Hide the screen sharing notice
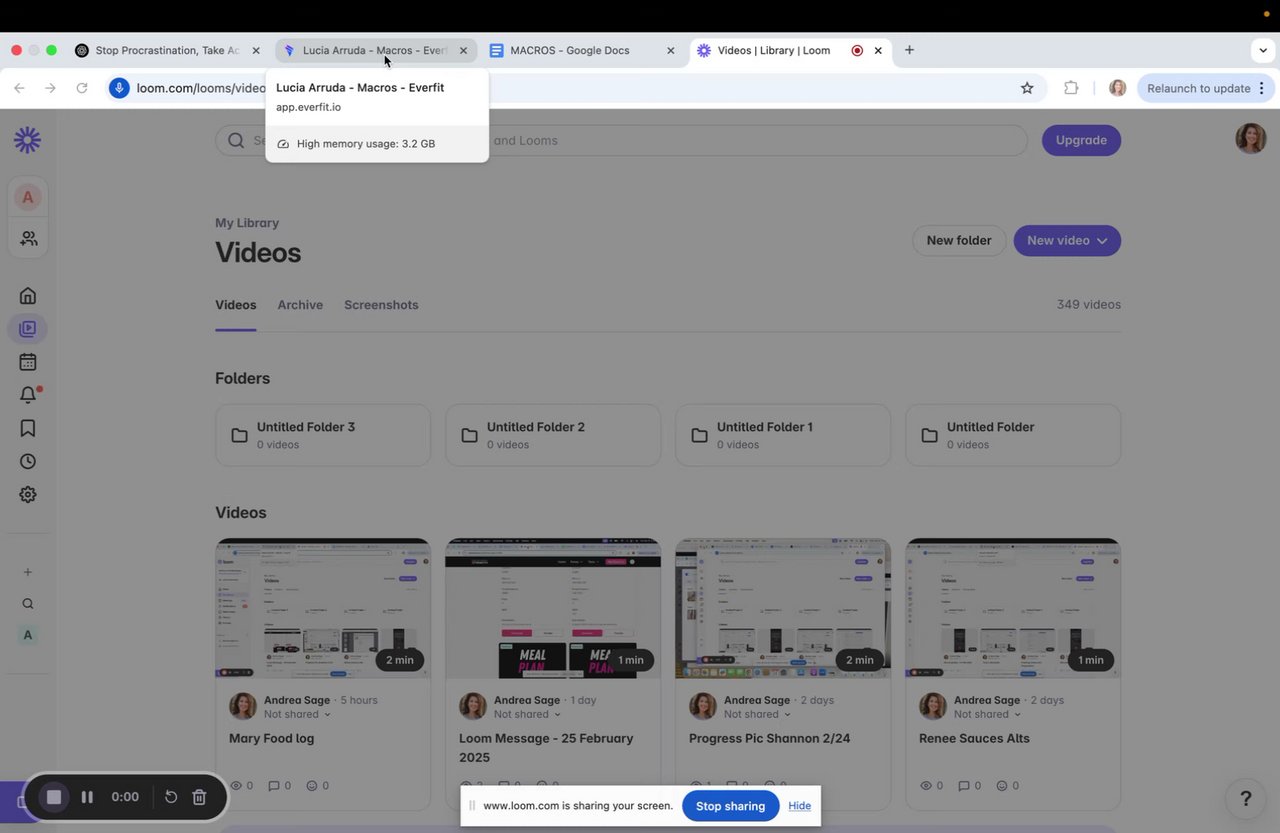This screenshot has width=1280, height=833. point(800,806)
